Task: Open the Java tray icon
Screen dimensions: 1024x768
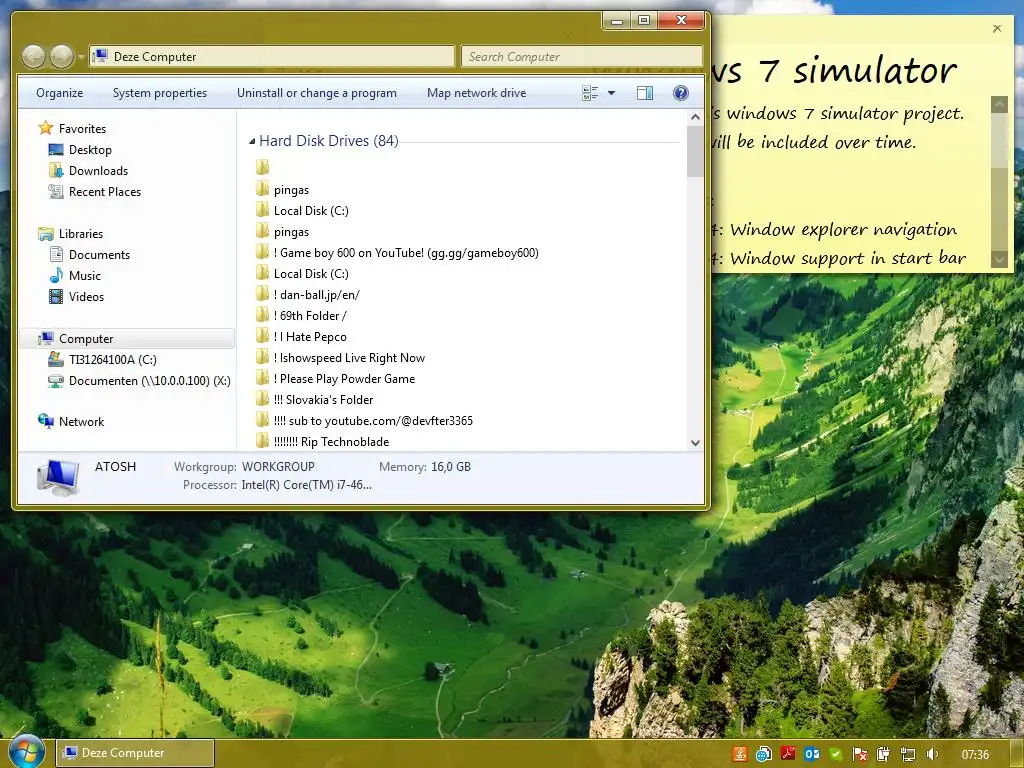Action: click(x=740, y=754)
